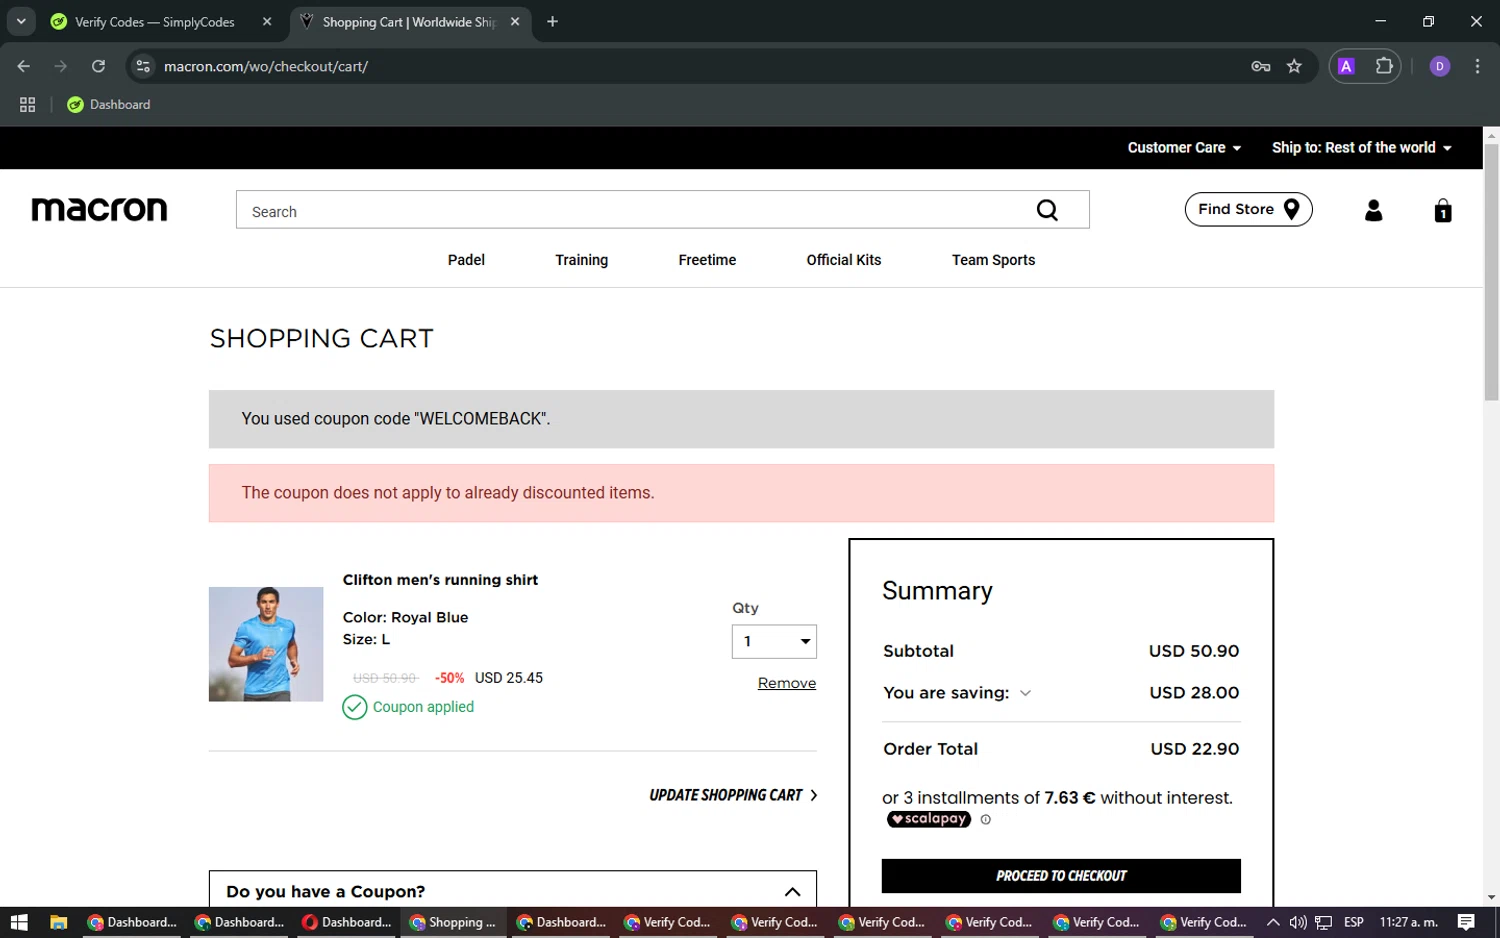Screen dimensions: 1500x938
Task: Open the Training menu
Action: (581, 260)
